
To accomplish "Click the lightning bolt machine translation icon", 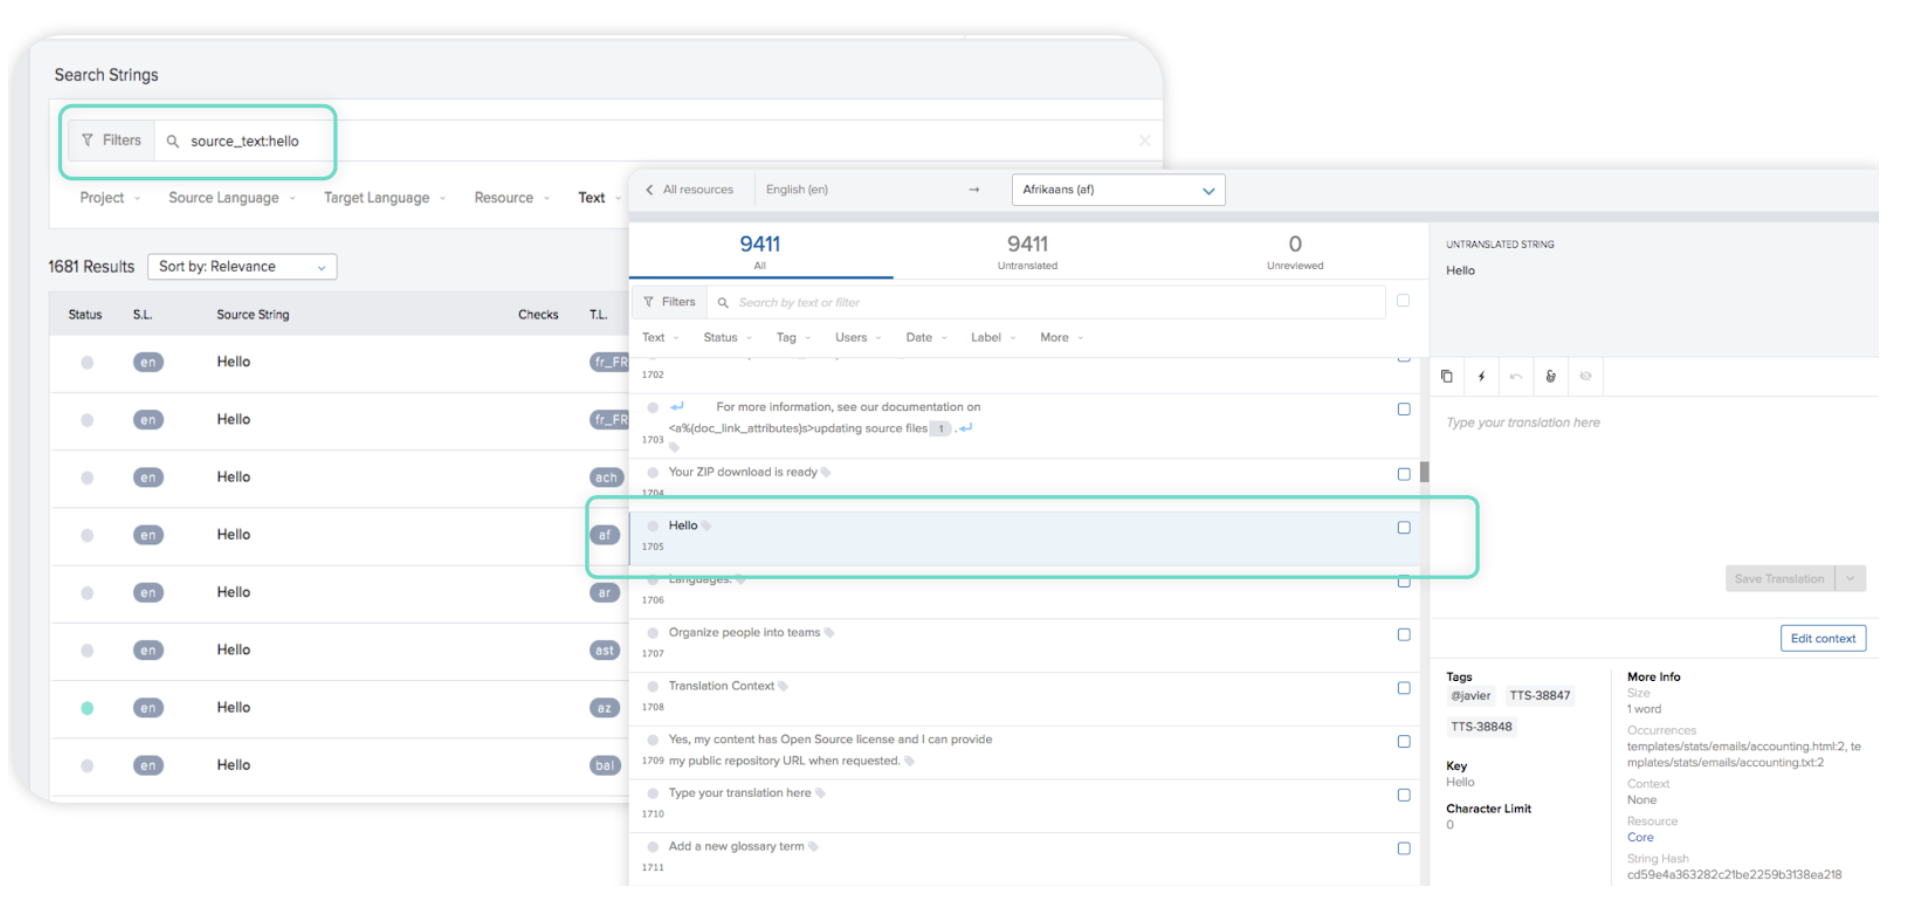I will (x=1481, y=377).
